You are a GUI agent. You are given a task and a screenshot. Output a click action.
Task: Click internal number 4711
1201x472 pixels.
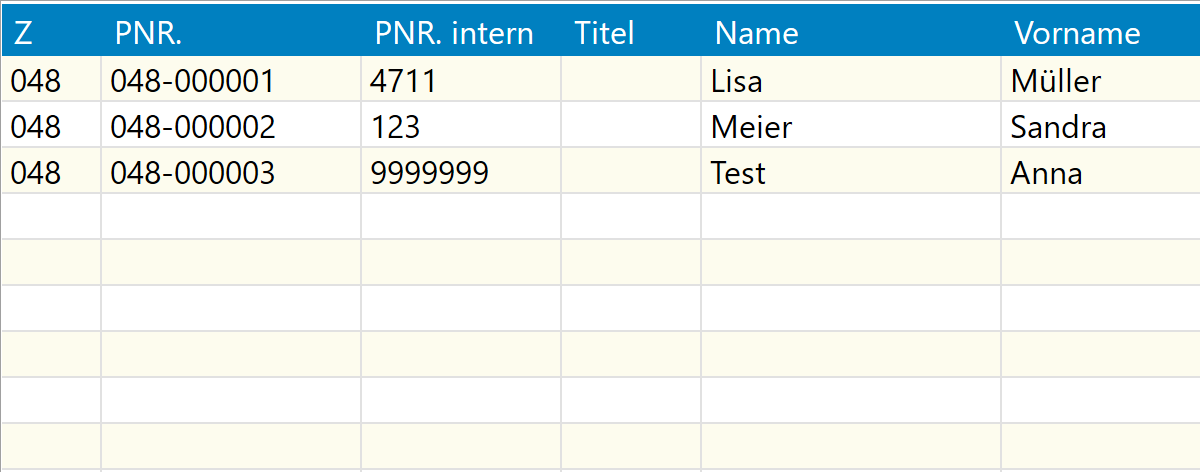461,80
